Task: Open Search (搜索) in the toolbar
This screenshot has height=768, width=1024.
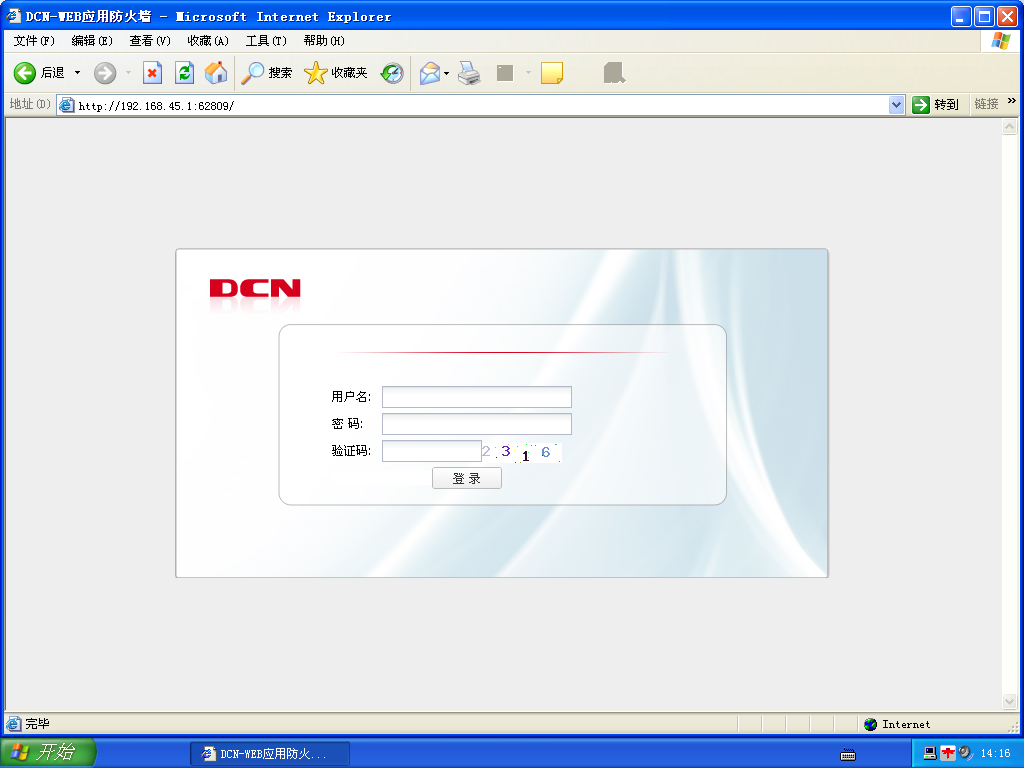Action: 266,72
